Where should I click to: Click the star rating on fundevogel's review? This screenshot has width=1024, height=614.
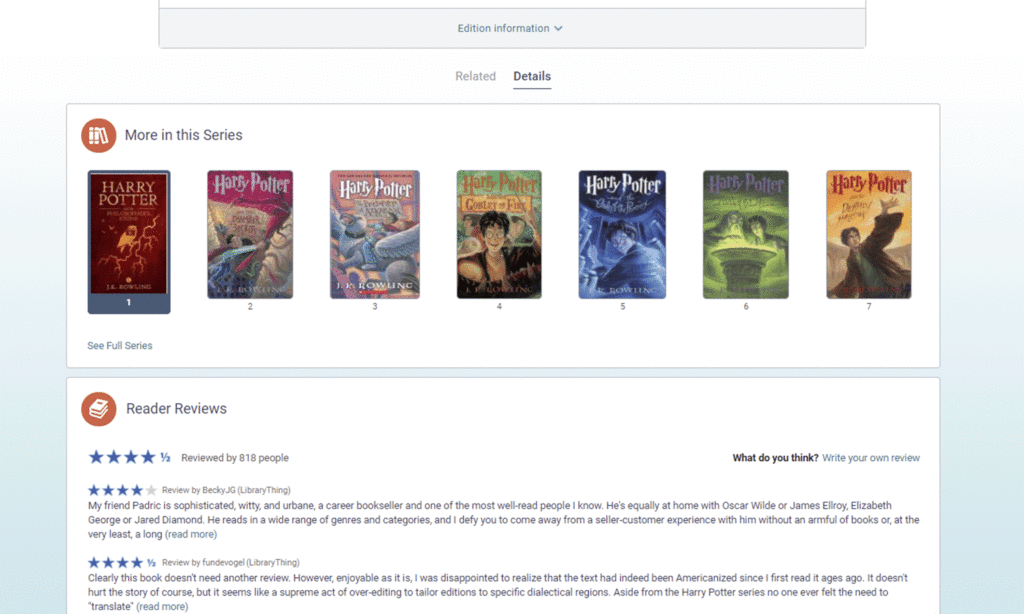coord(122,562)
